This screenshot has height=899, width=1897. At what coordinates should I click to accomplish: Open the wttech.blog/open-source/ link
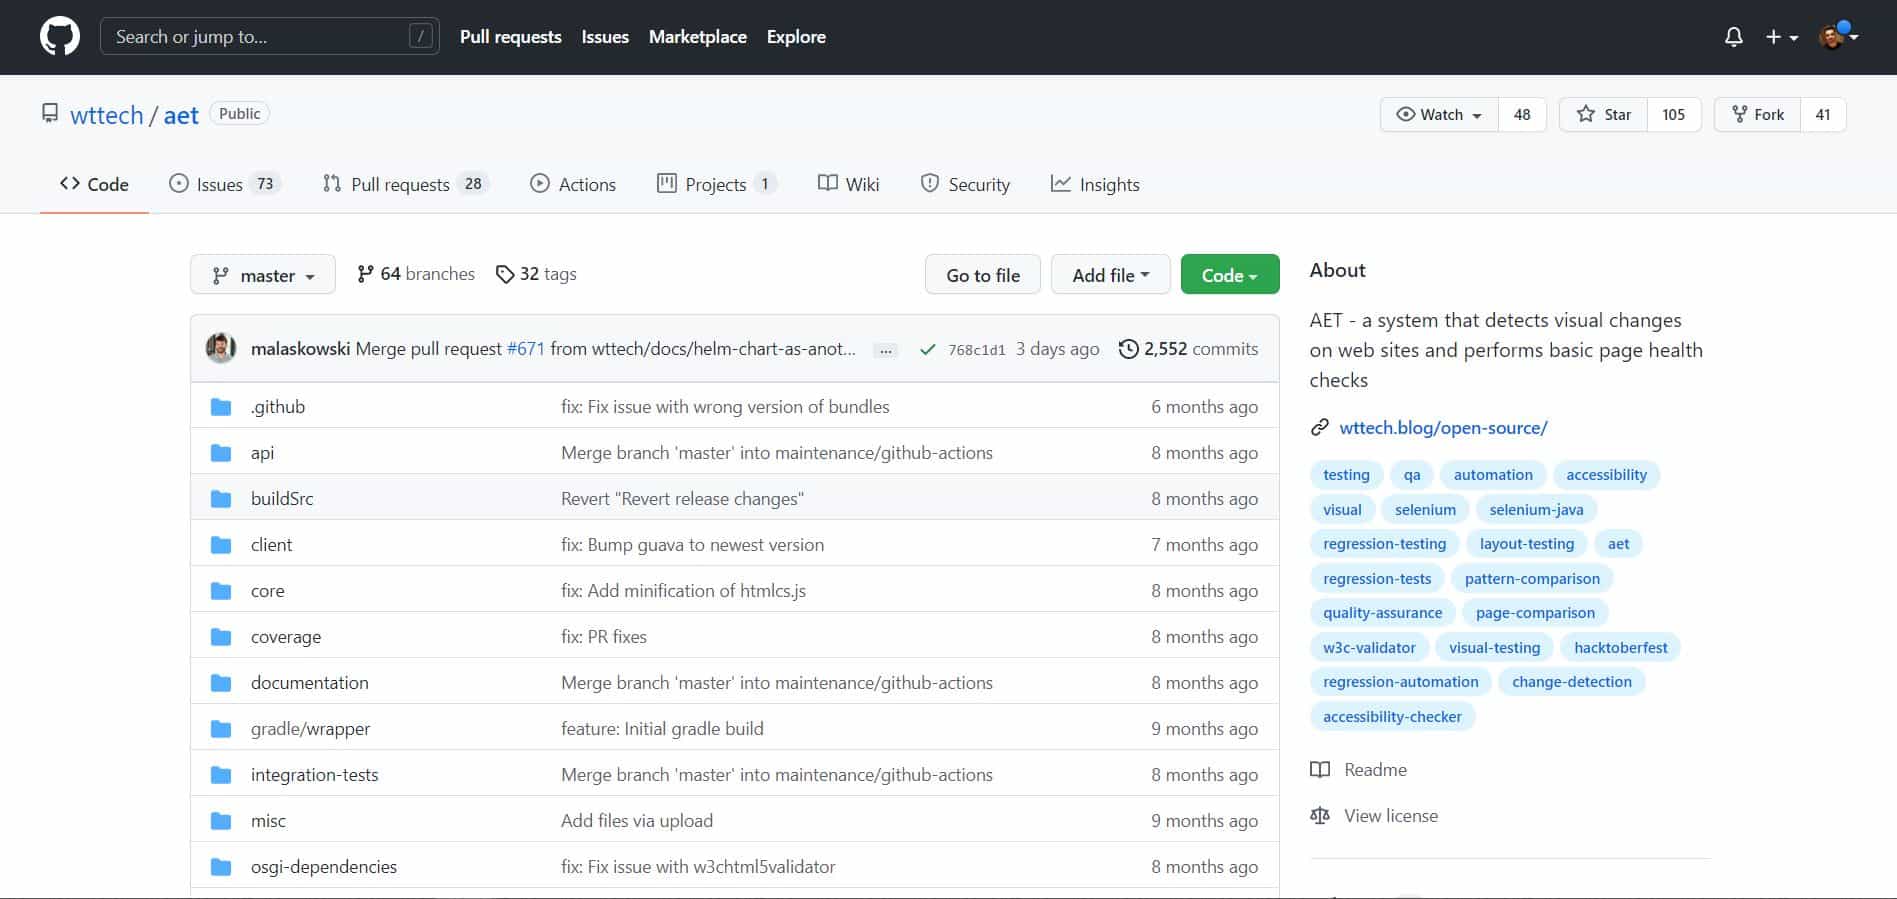pyautogui.click(x=1443, y=428)
